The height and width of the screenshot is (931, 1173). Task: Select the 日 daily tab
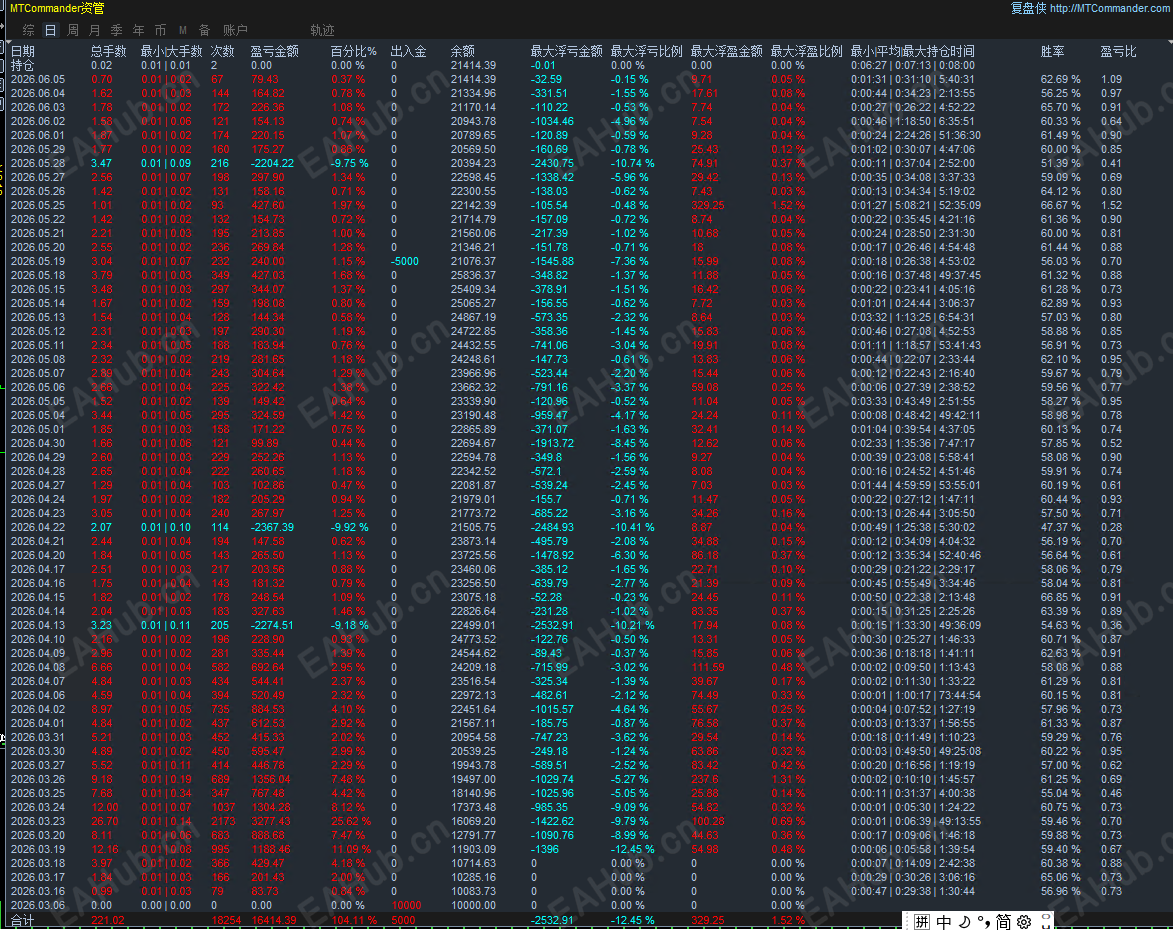pyautogui.click(x=50, y=30)
